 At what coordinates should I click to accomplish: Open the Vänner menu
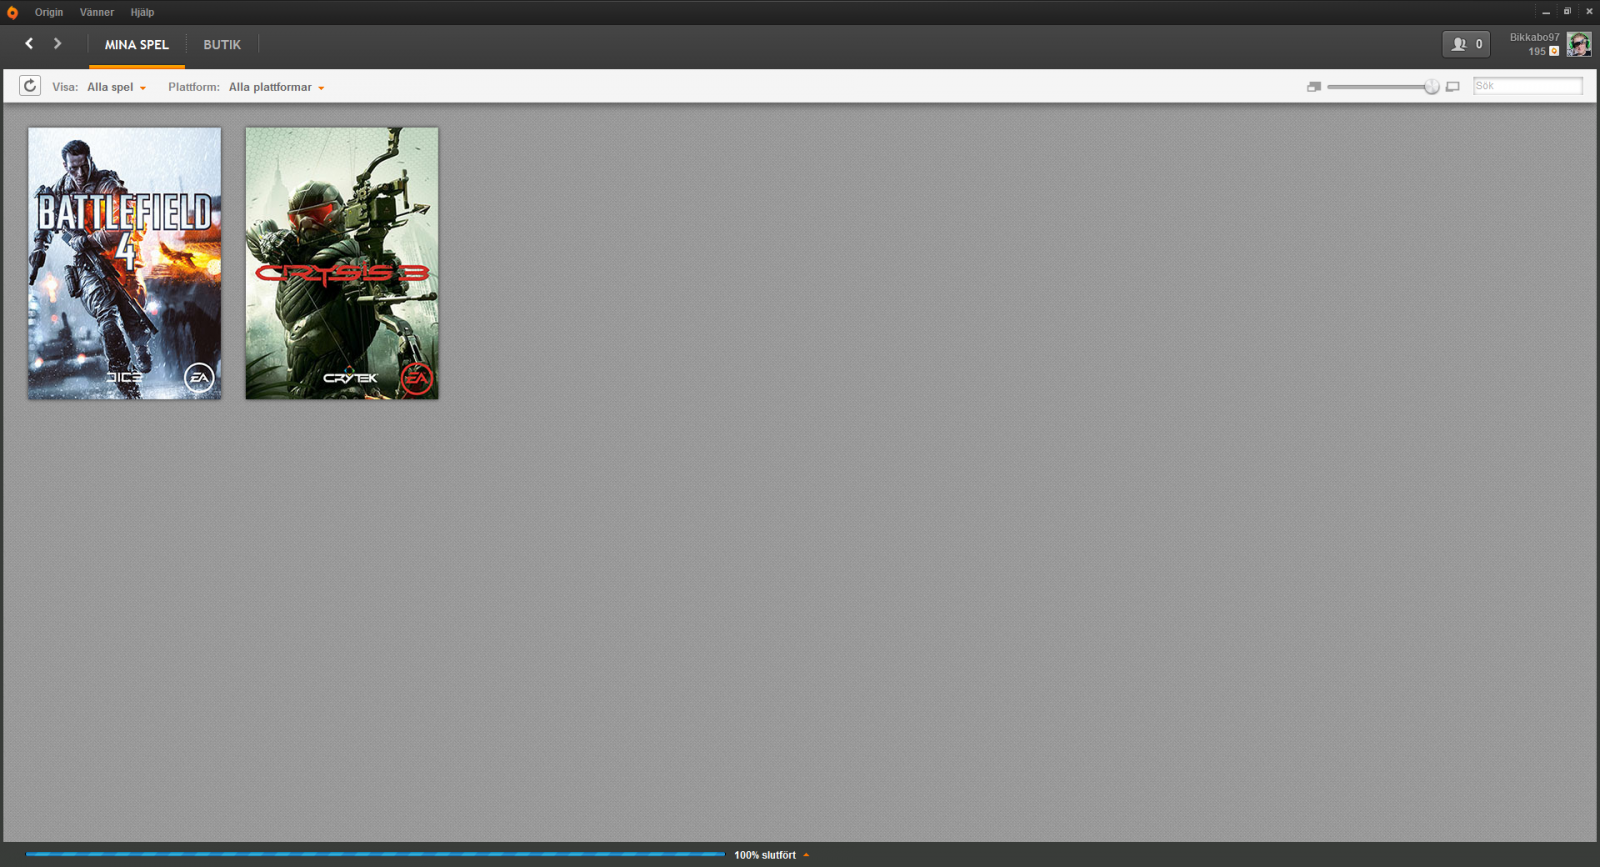pyautogui.click(x=97, y=13)
